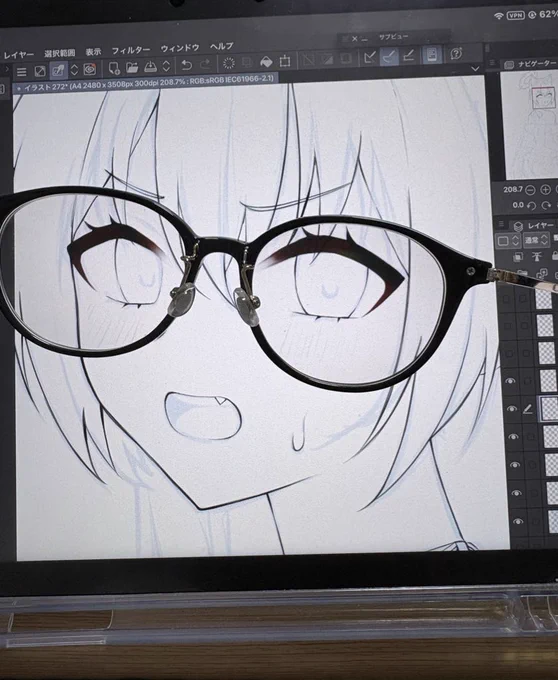Switch to the サブビュー palette tab
This screenshot has height=680, width=558.
[x=393, y=37]
